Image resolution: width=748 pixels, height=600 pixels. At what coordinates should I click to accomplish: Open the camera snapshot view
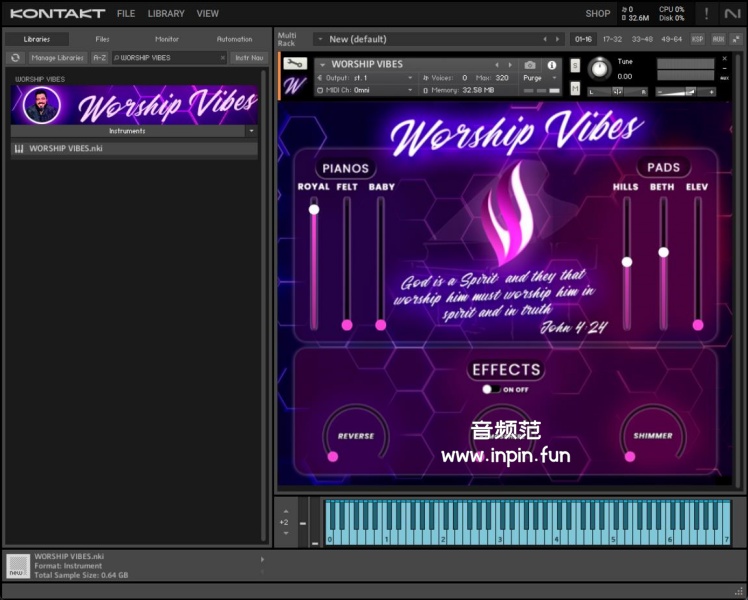(530, 65)
